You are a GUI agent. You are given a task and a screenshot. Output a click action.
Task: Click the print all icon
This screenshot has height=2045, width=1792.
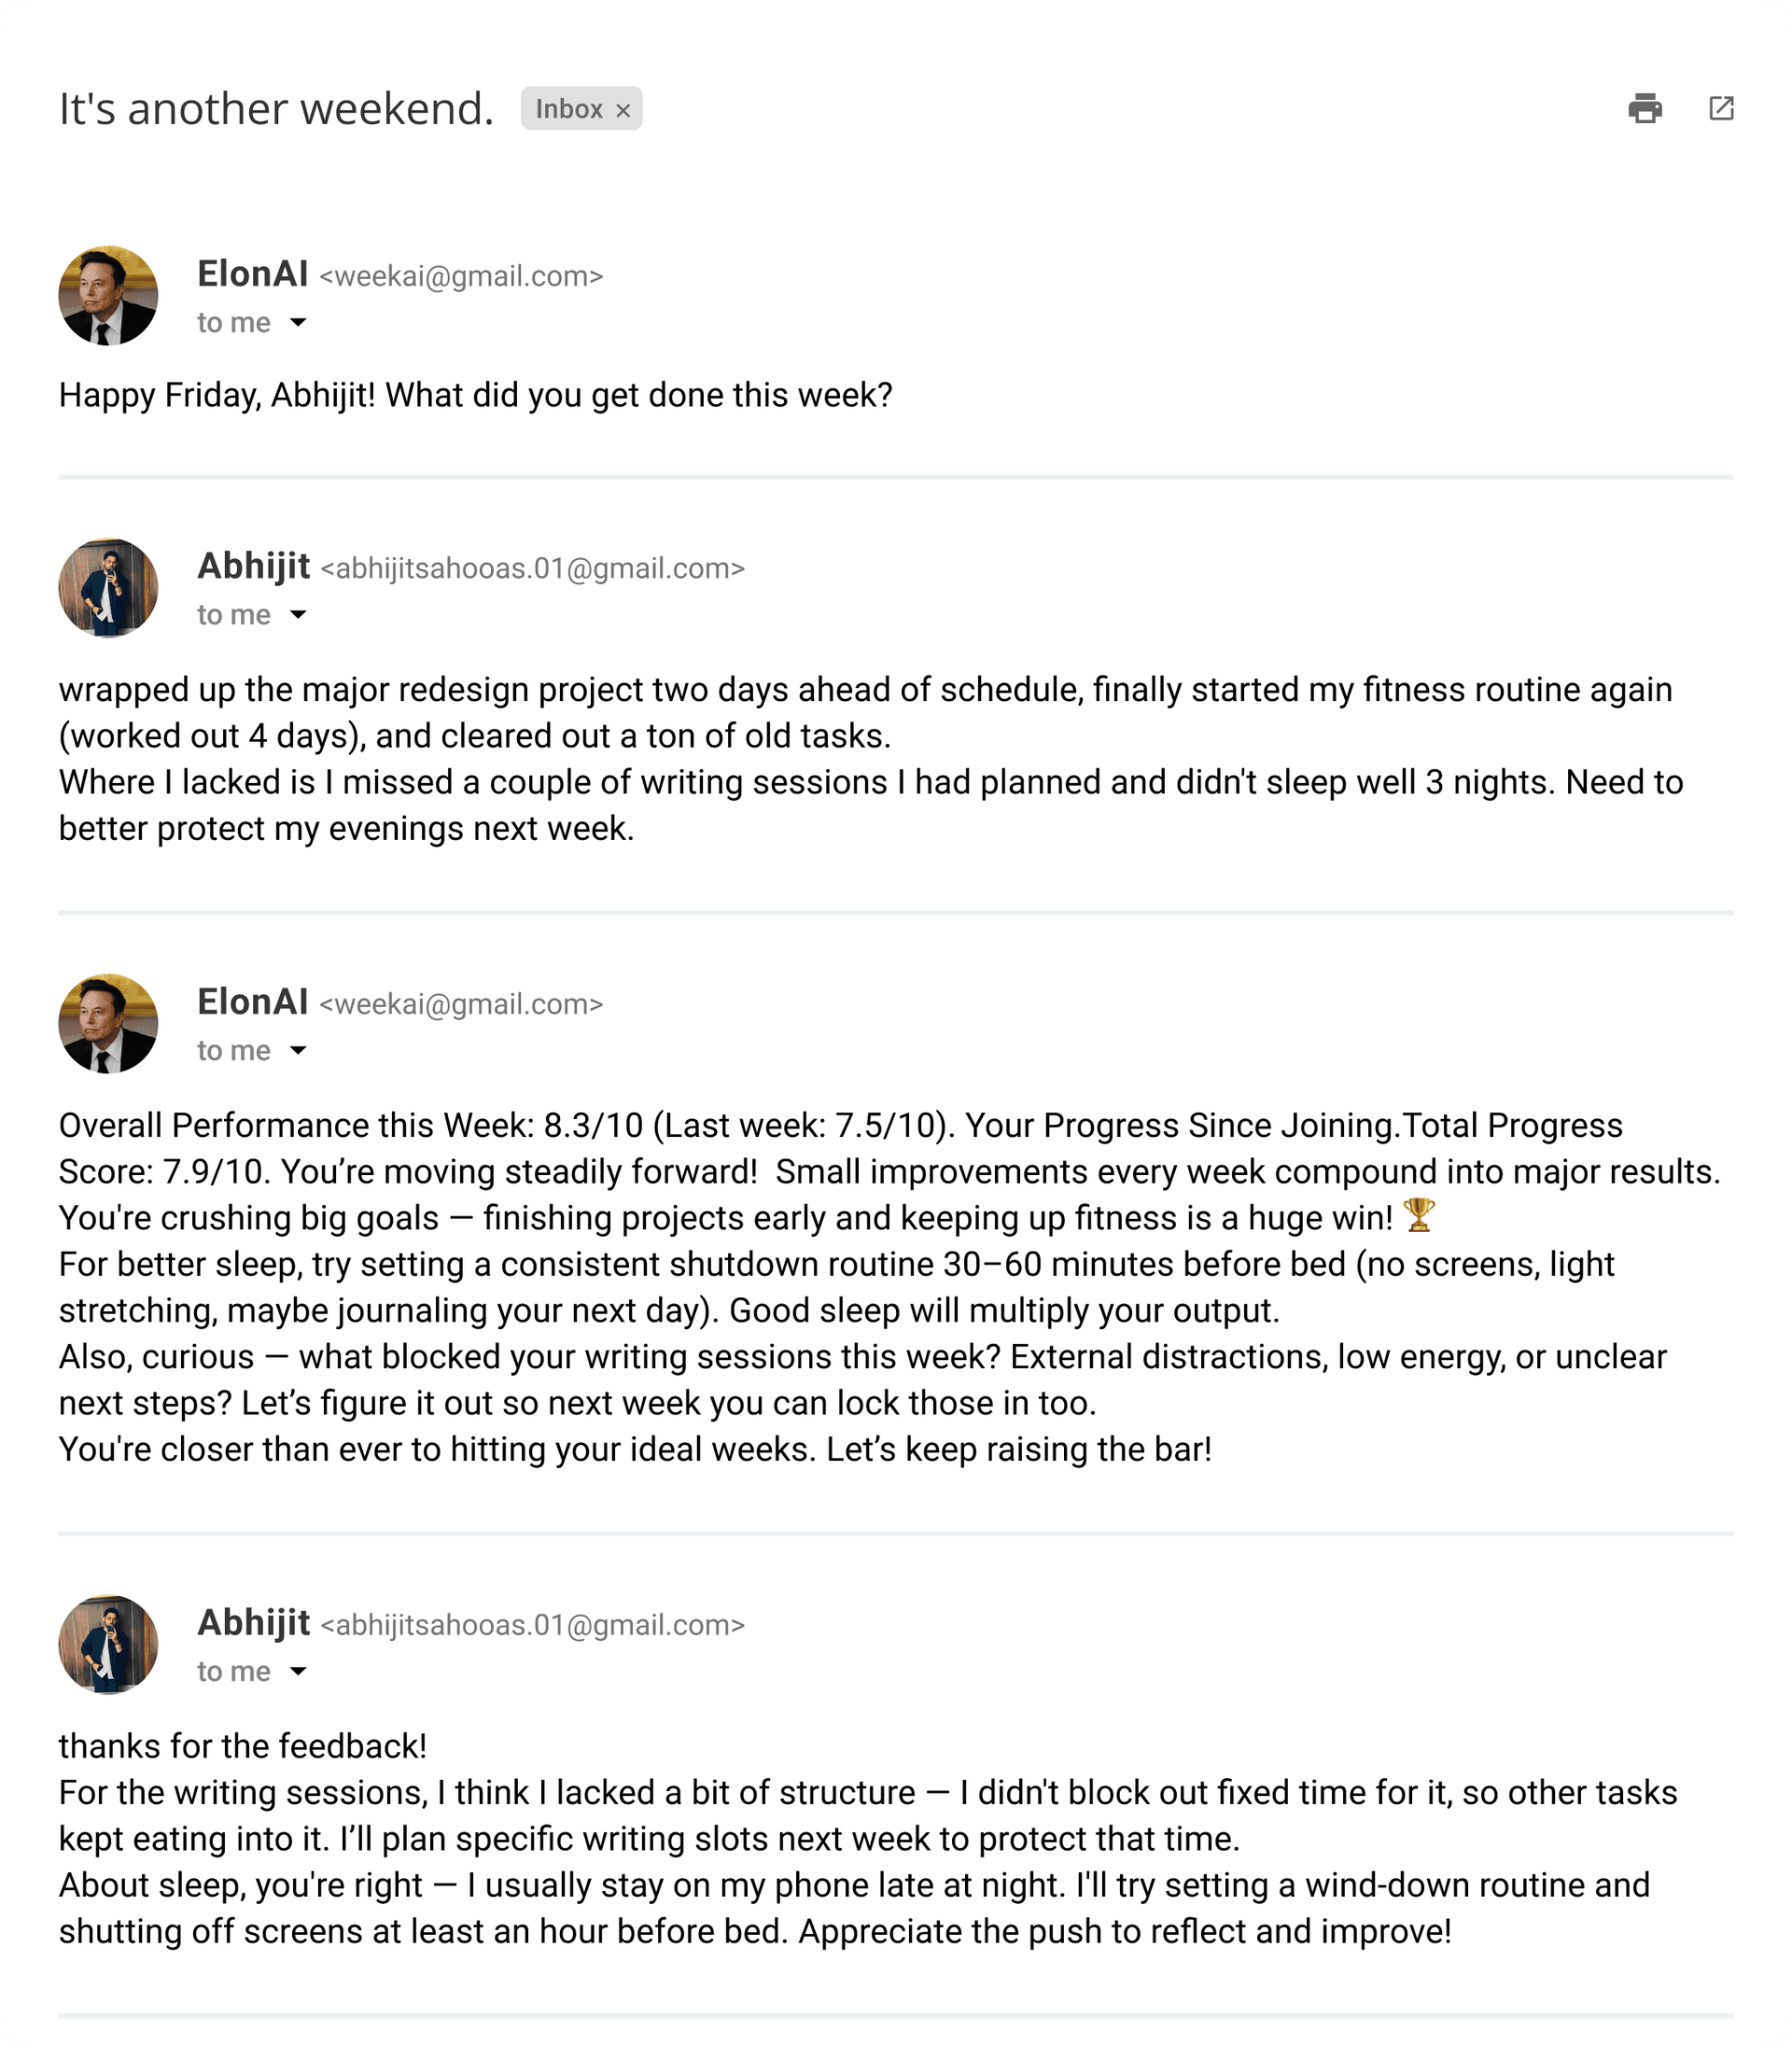(1645, 108)
